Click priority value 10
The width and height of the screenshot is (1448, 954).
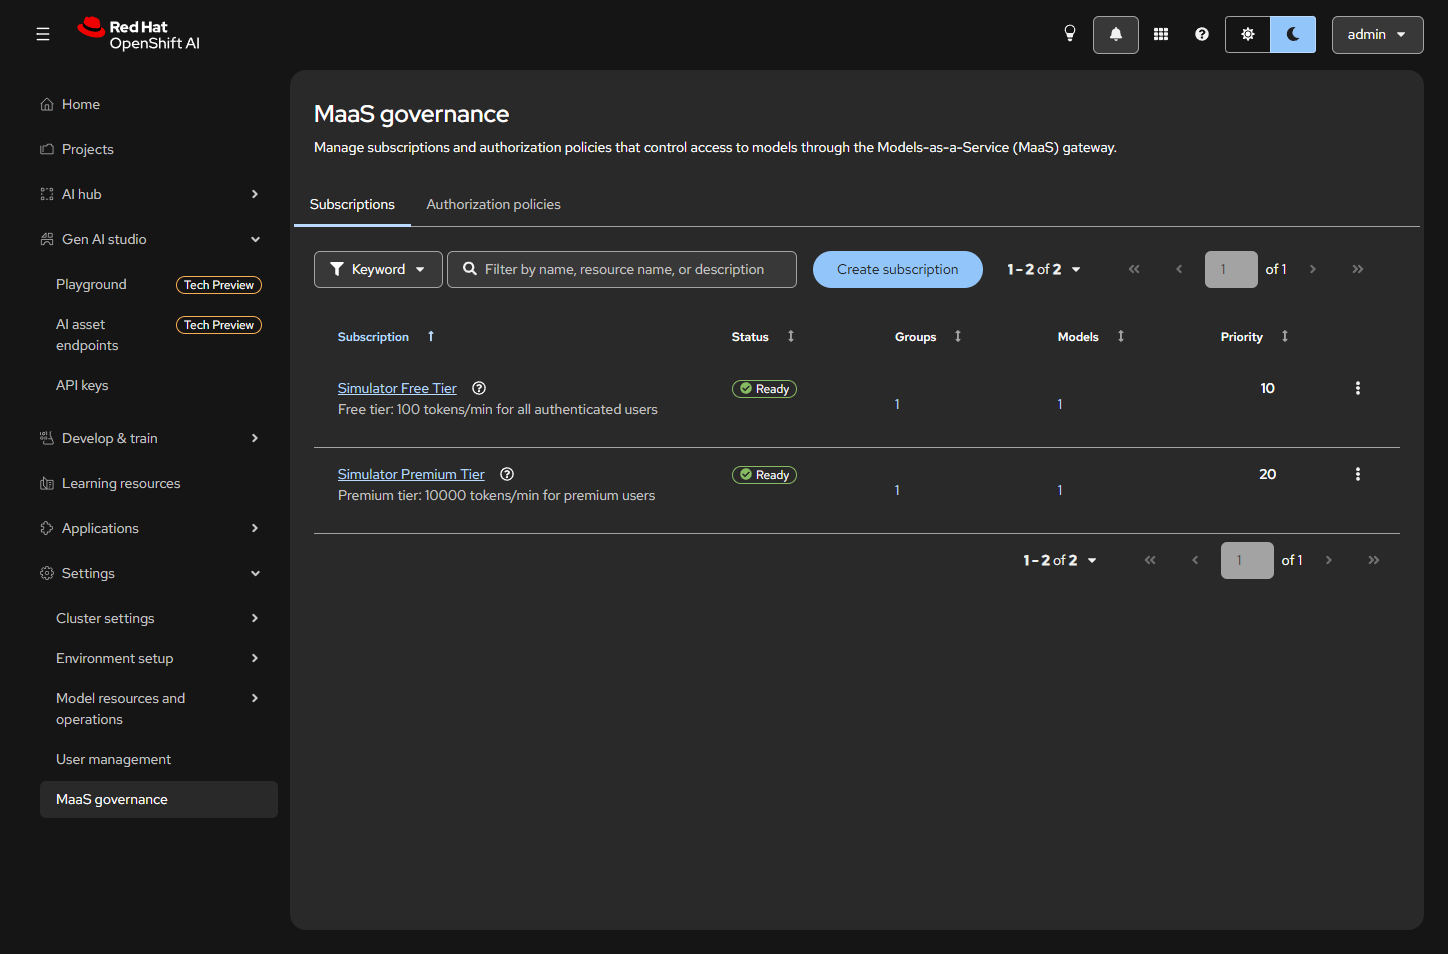pos(1267,388)
